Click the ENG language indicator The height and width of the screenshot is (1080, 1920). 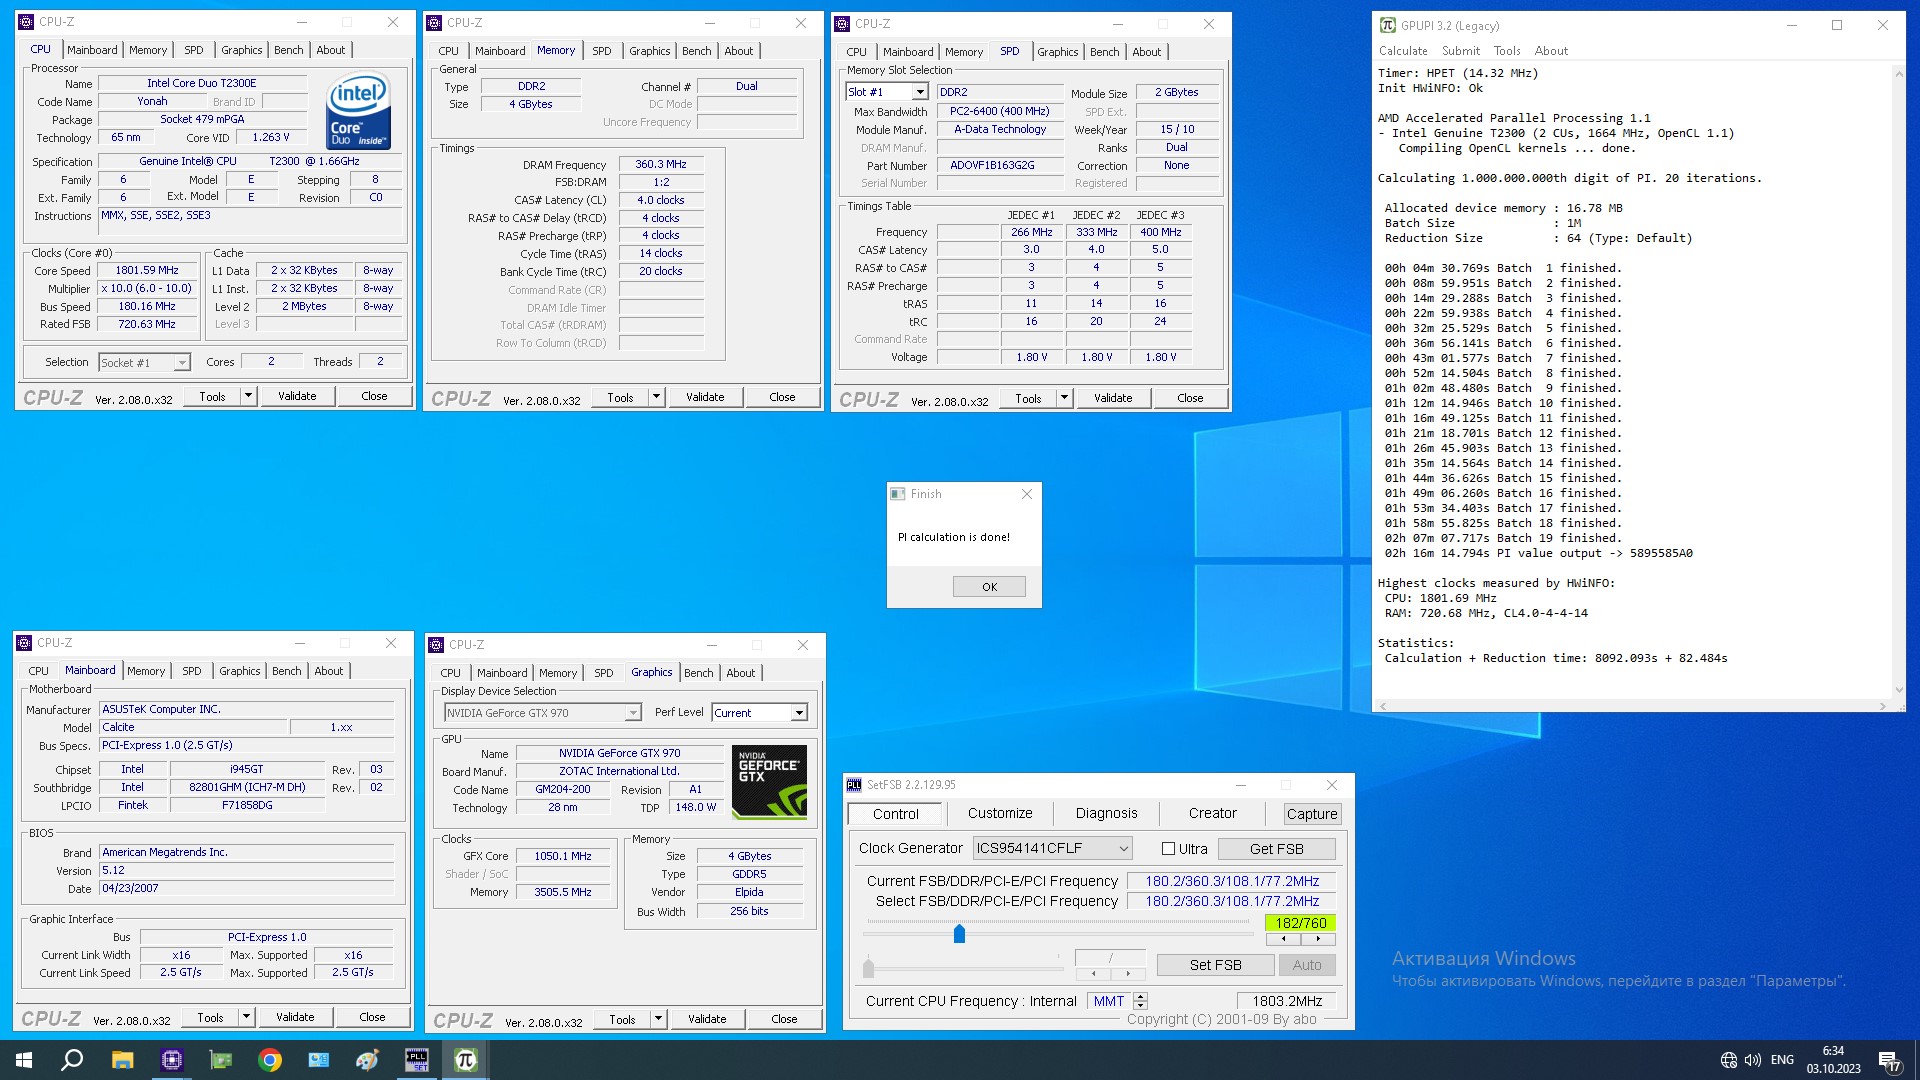[1782, 1060]
